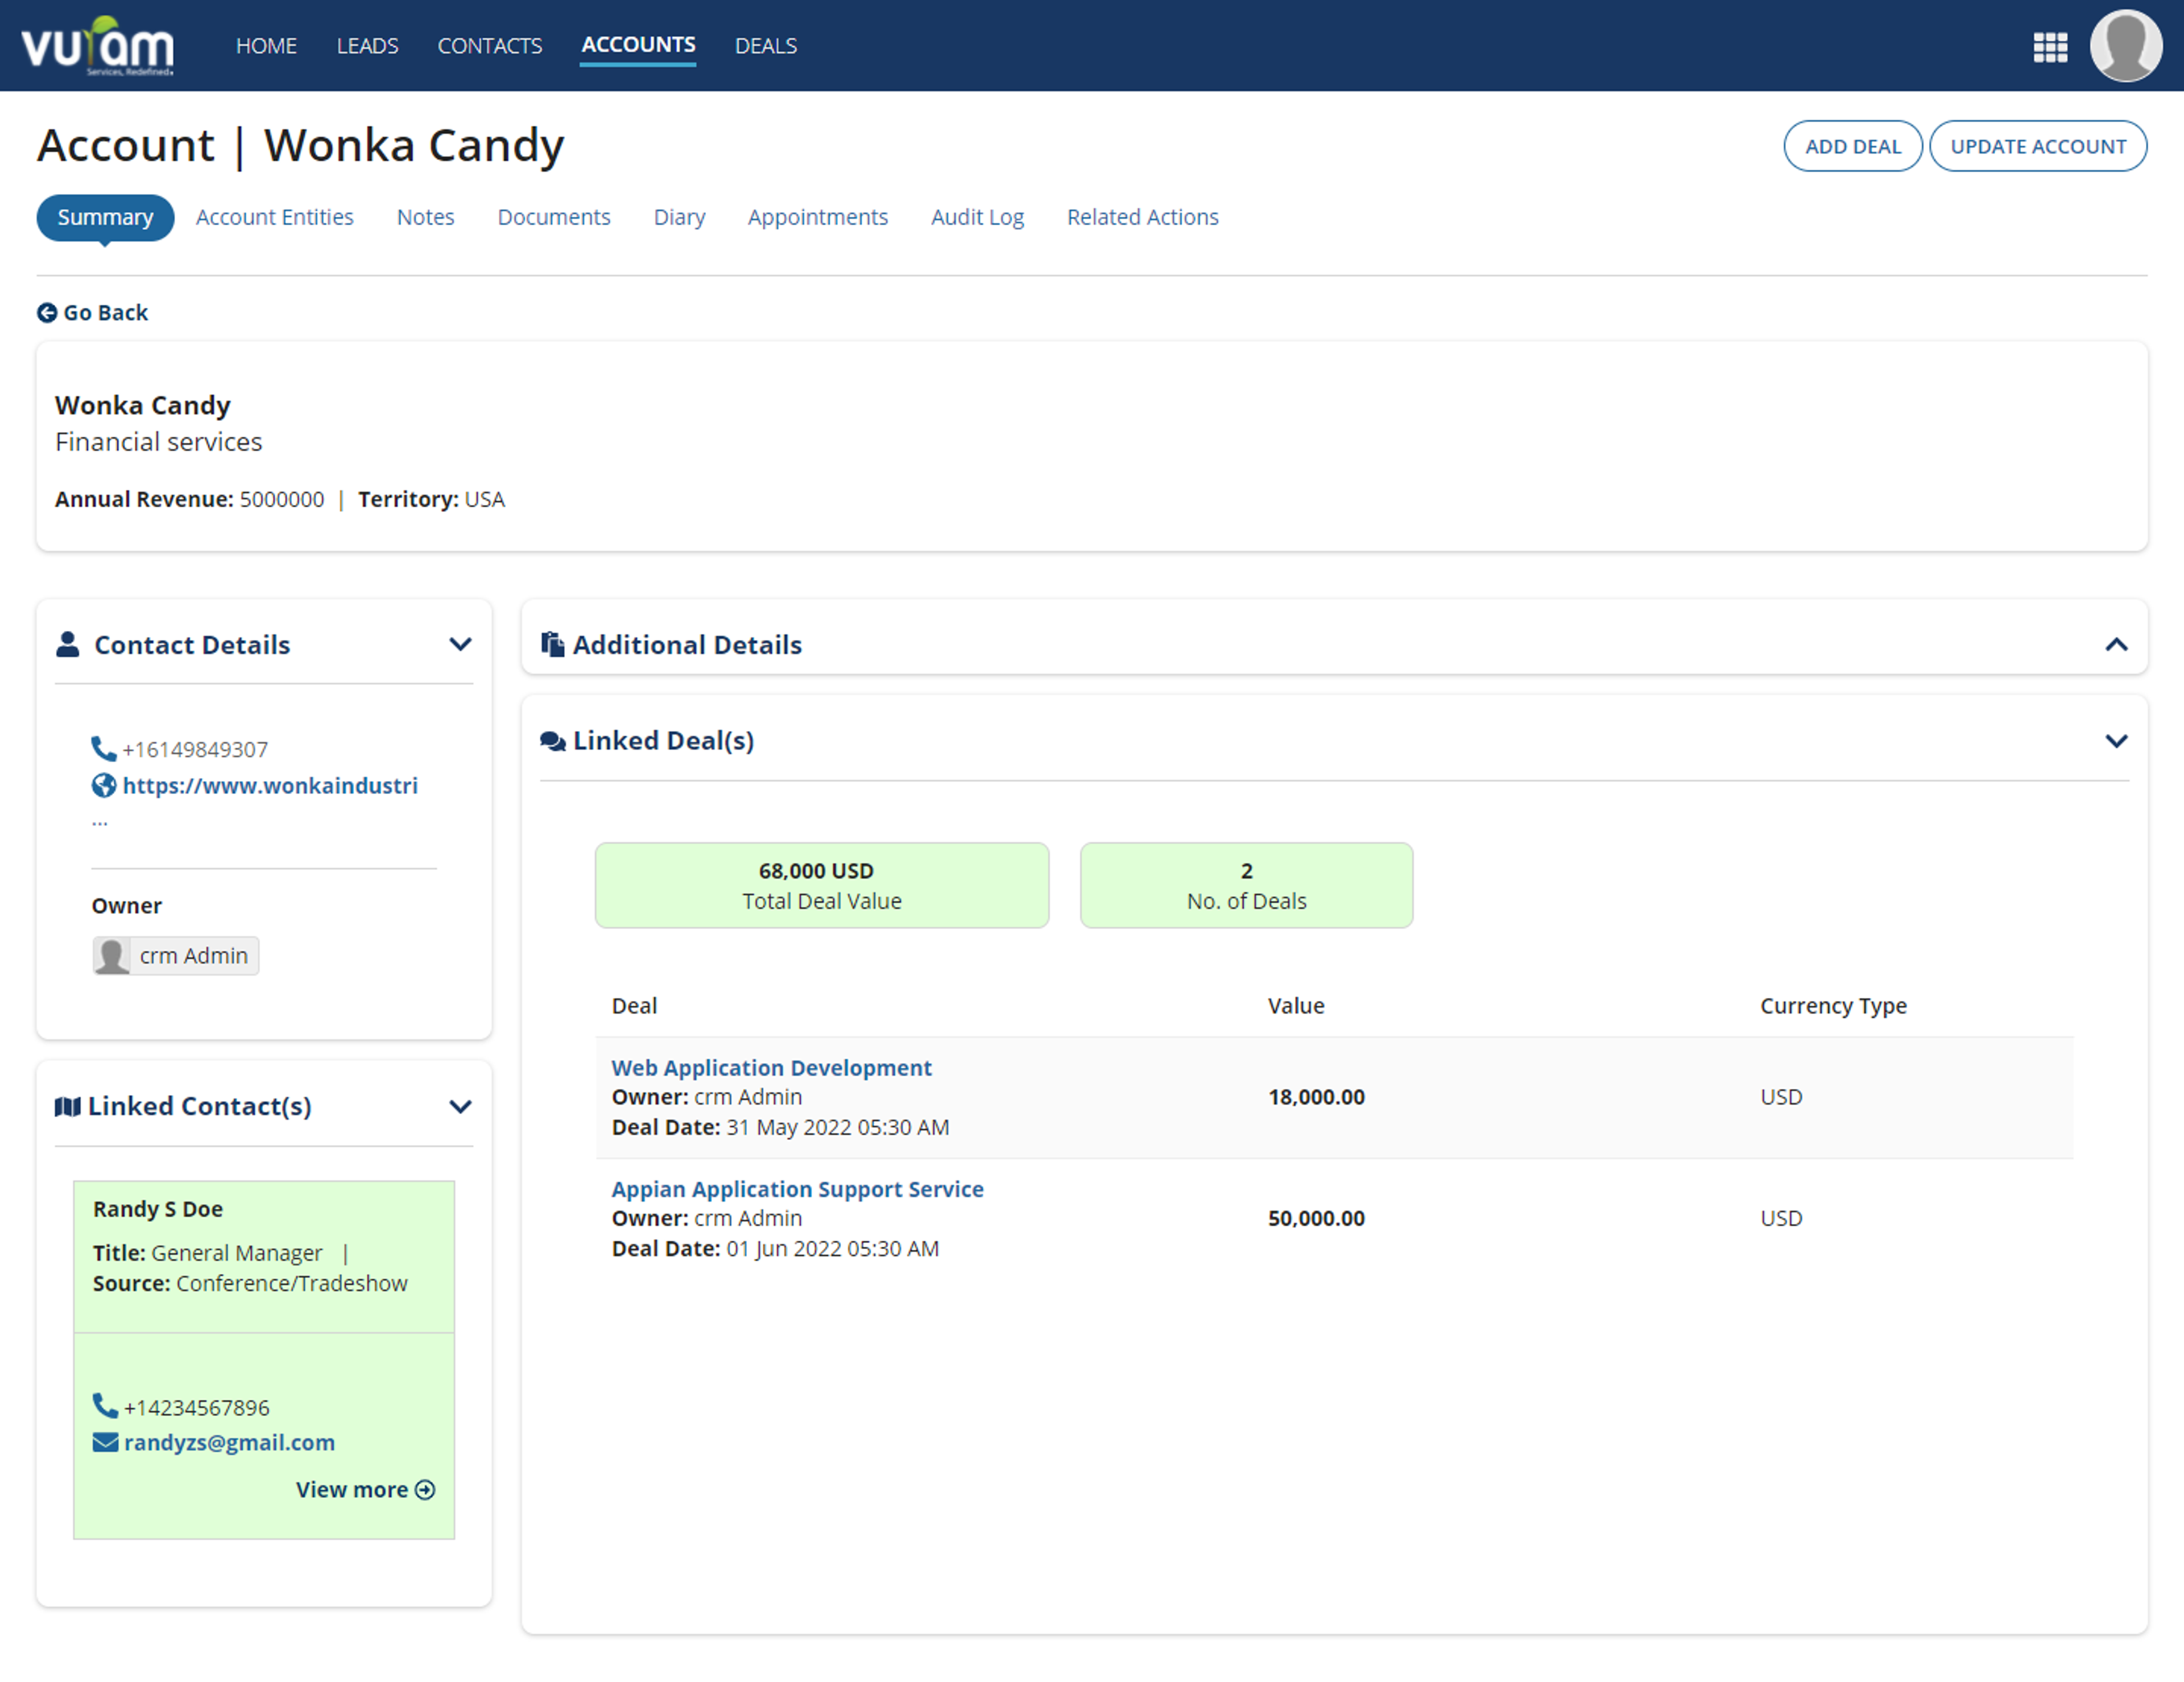2184x1682 pixels.
Task: Open the Audit Log tab
Action: point(977,217)
